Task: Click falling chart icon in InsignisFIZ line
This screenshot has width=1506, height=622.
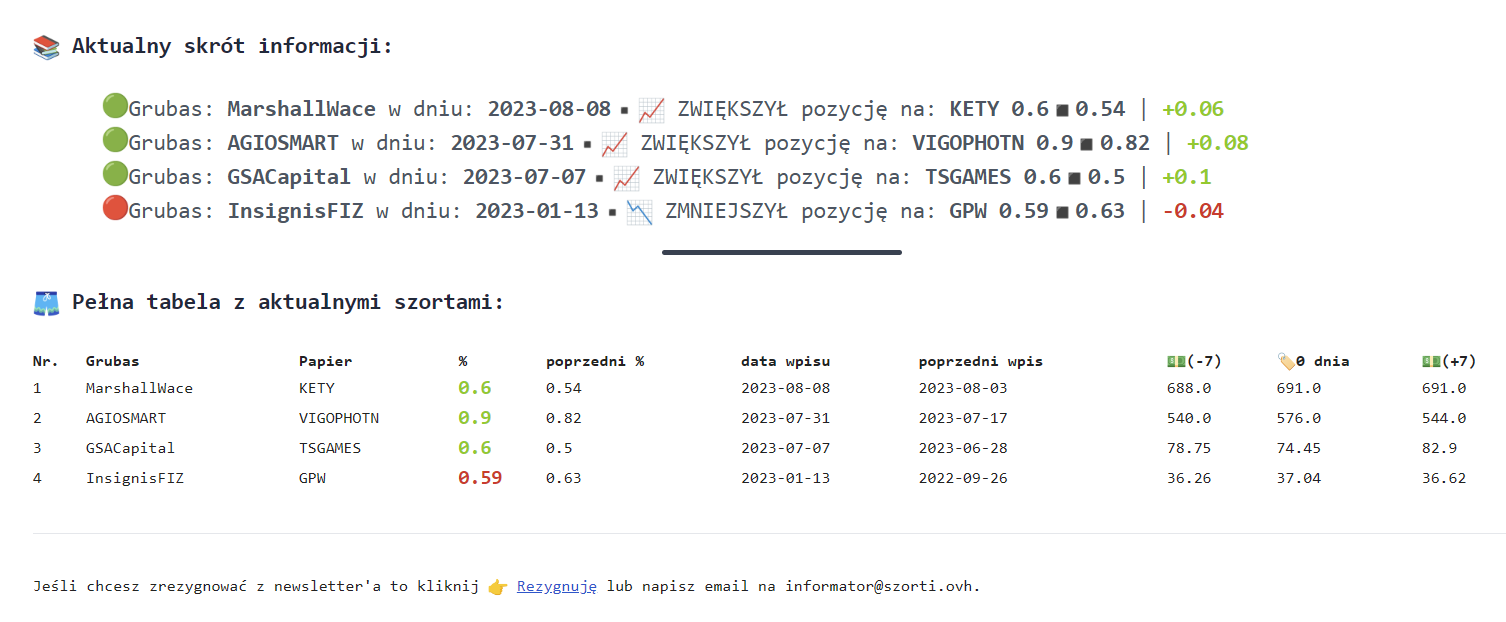Action: pos(638,211)
